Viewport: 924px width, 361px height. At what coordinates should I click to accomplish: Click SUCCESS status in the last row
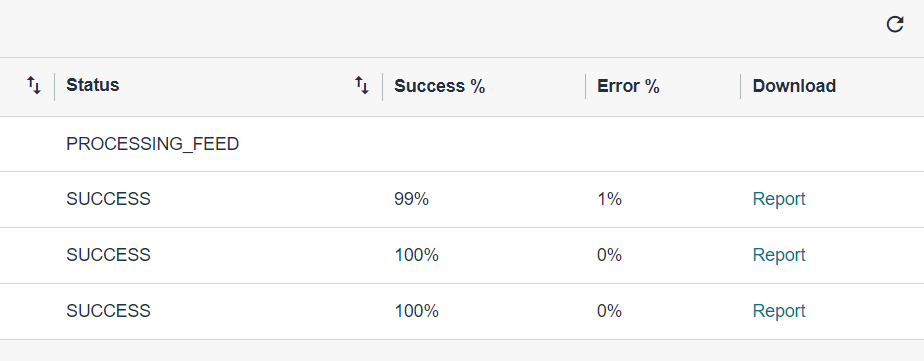point(108,311)
